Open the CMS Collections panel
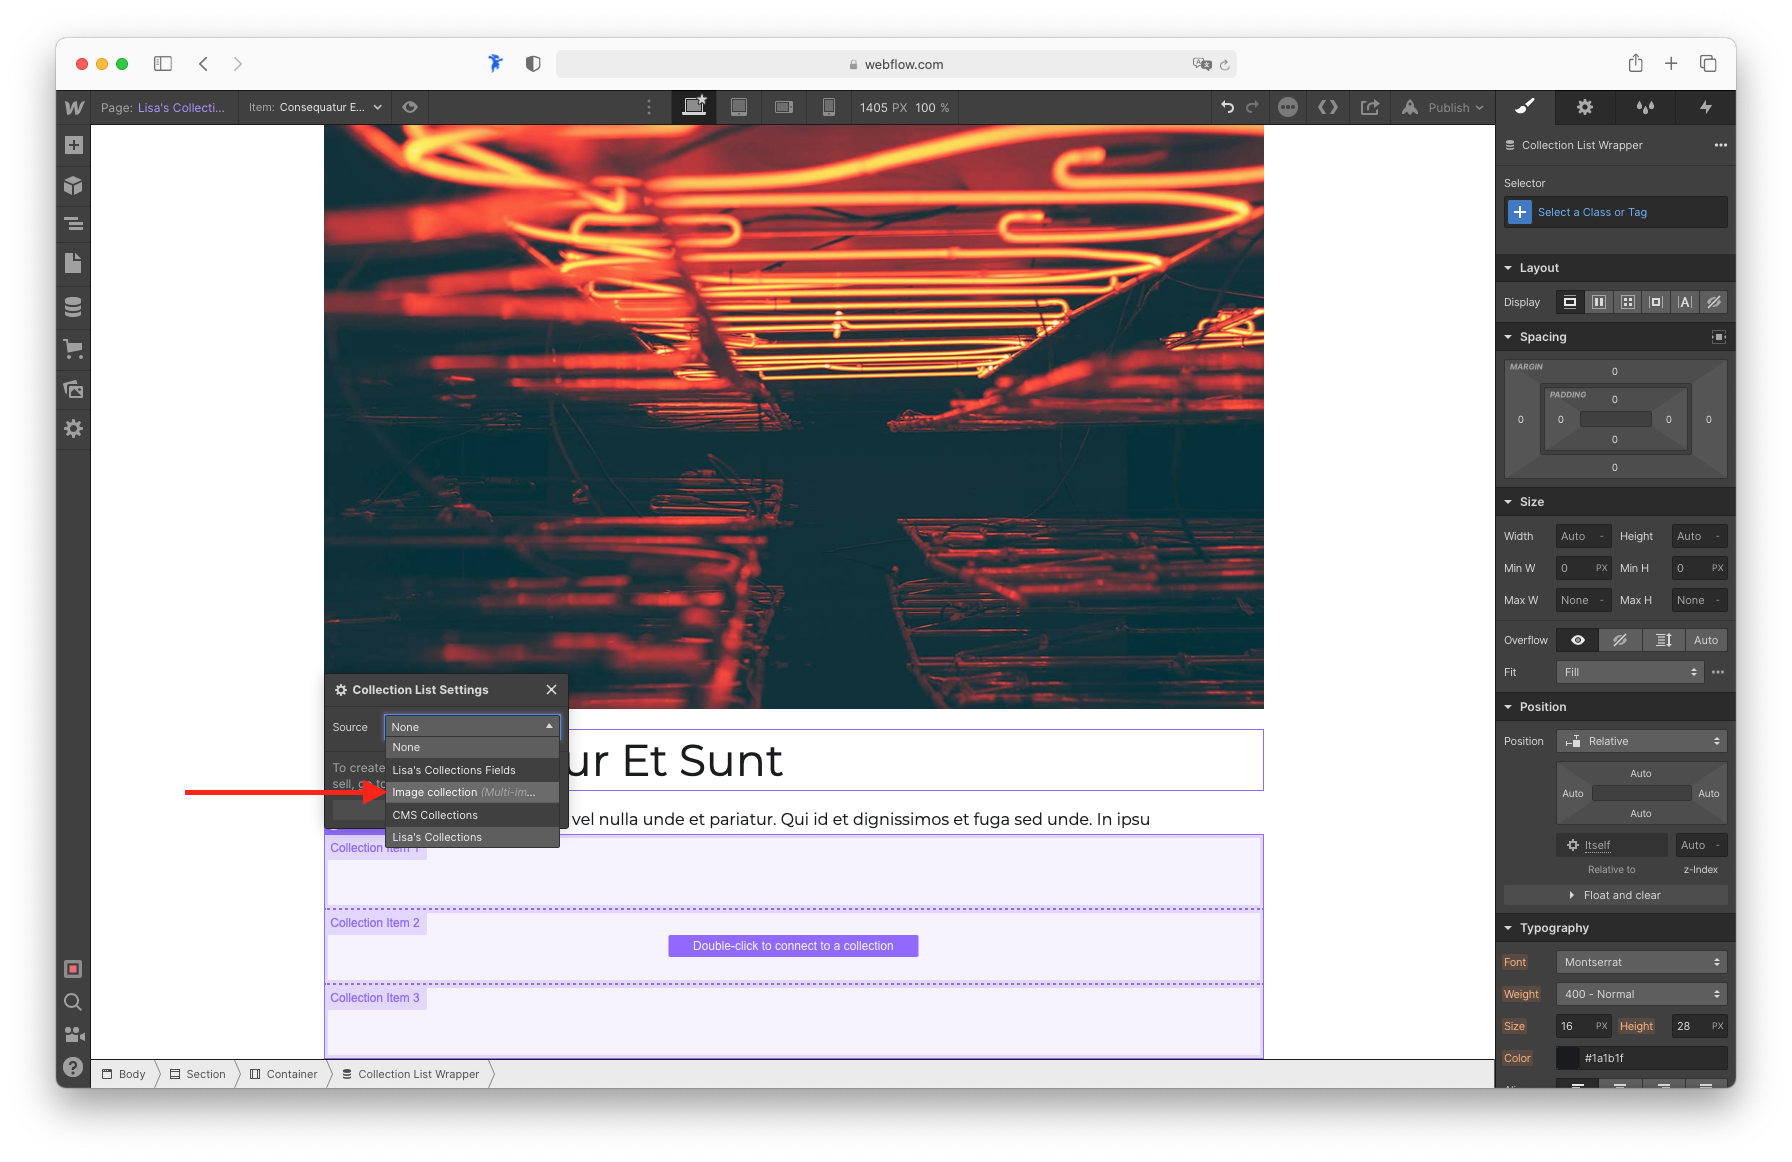The height and width of the screenshot is (1162, 1792). tap(73, 306)
